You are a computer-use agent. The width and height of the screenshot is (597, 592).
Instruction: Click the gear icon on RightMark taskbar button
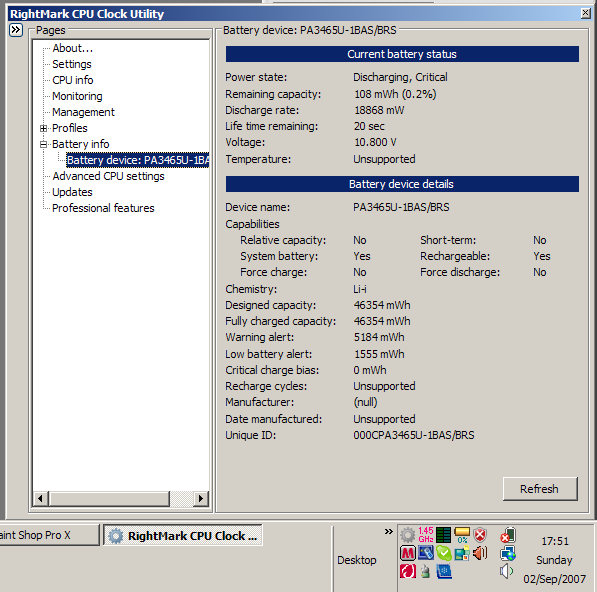116,536
